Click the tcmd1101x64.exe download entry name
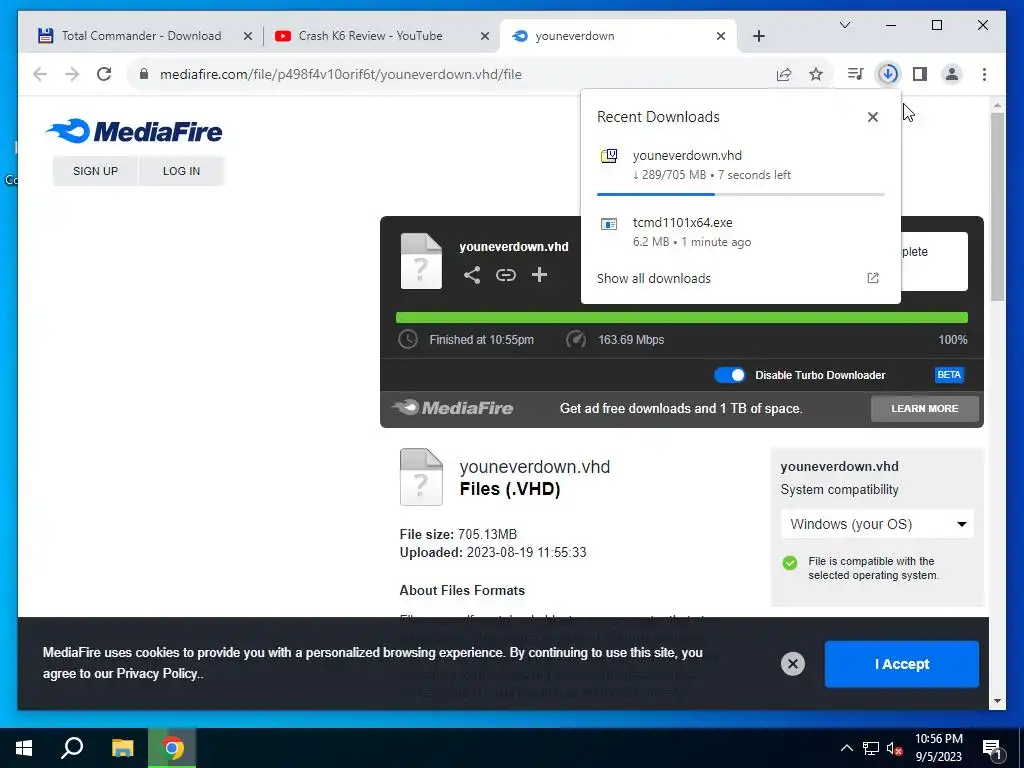Screen dimensions: 1024x768 (682, 223)
